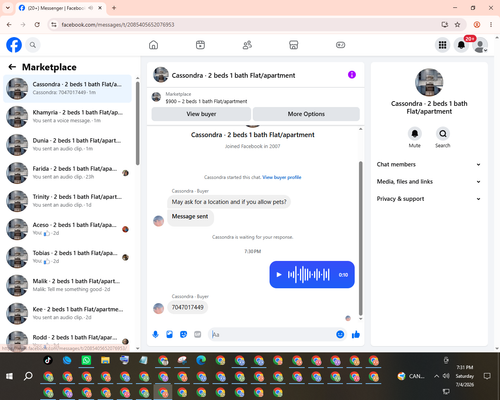
Task: Show hidden system tray icons
Action: click(x=436, y=376)
